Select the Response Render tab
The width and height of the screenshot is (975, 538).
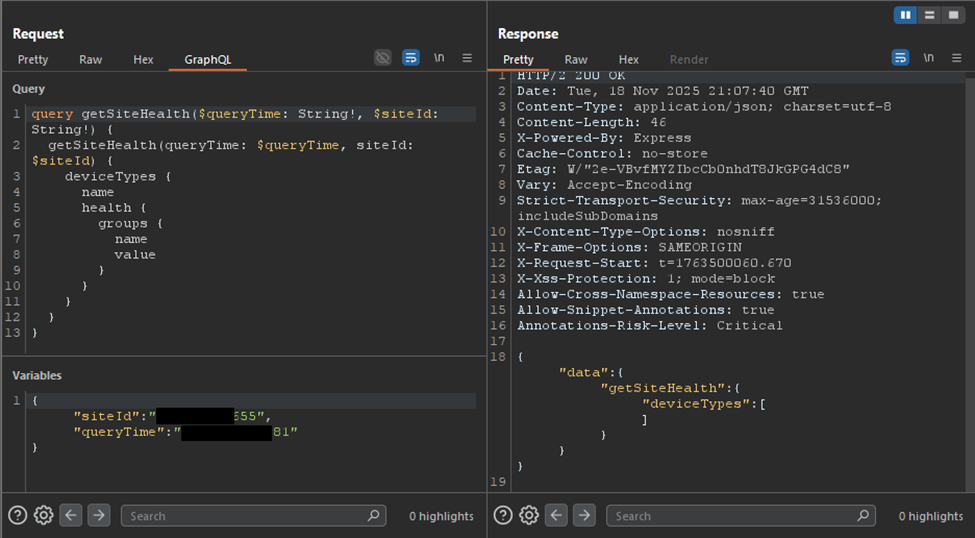pos(689,60)
